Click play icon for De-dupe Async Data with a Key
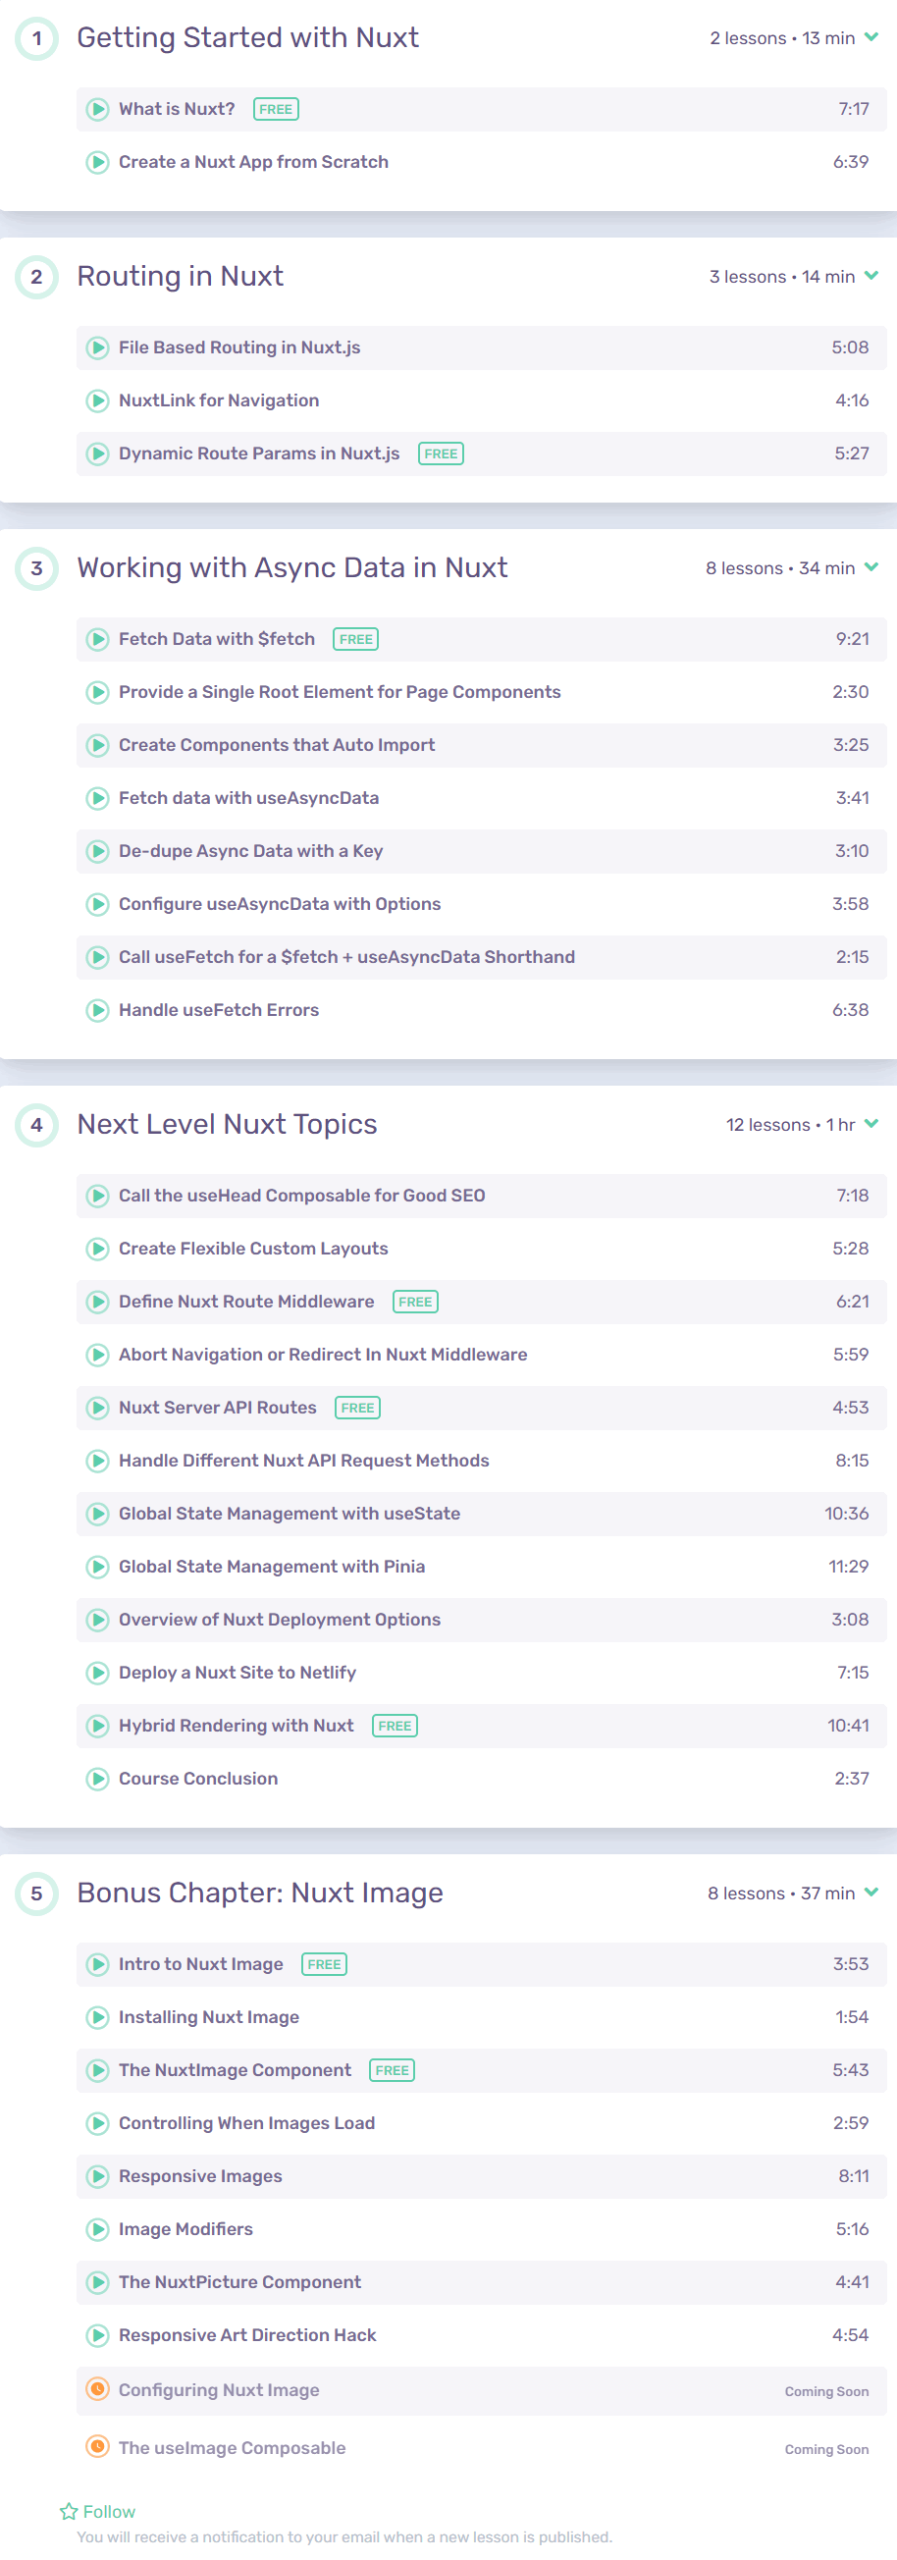The width and height of the screenshot is (897, 2560). (97, 851)
